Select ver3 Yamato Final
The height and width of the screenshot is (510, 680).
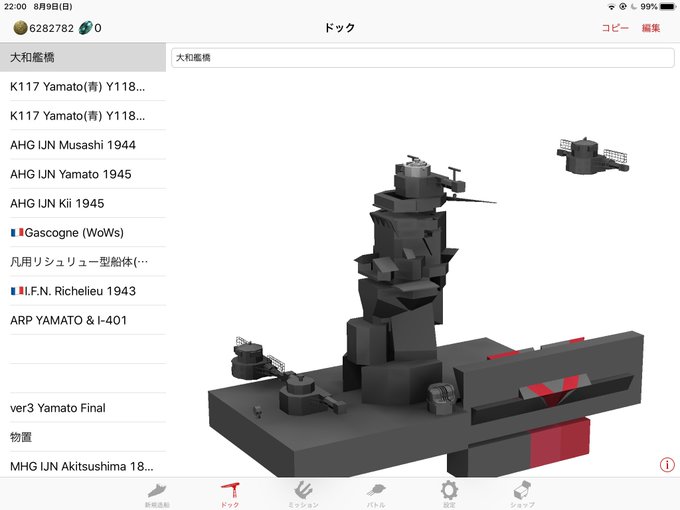click(x=83, y=408)
